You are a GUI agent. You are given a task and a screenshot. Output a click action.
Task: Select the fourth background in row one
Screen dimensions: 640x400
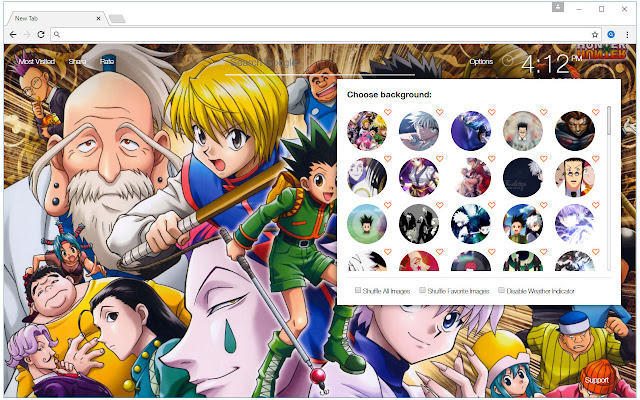click(523, 131)
